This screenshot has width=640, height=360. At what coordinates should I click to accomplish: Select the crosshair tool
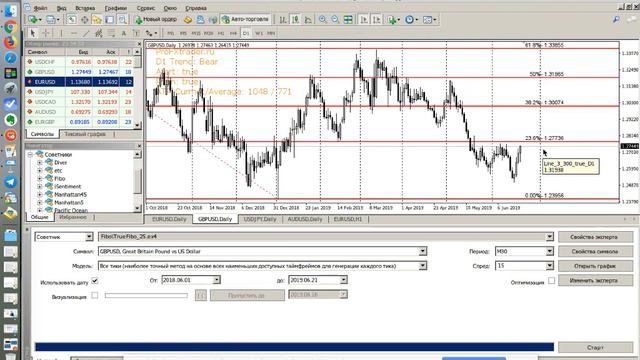tap(46, 33)
